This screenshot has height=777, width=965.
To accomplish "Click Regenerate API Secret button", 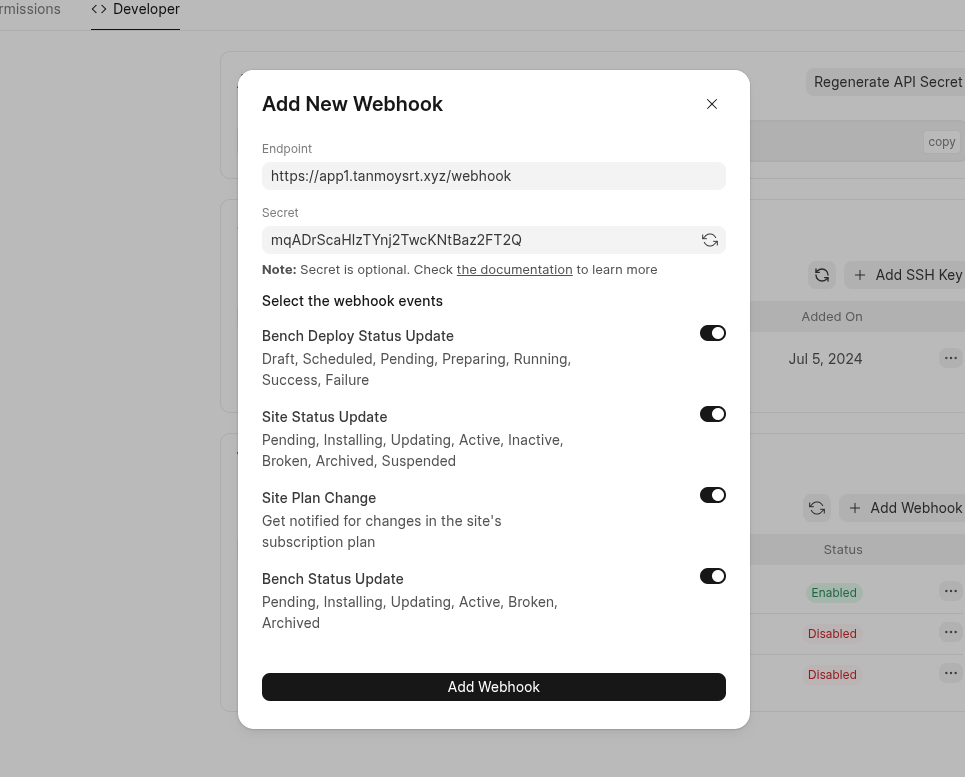I will coord(886,82).
